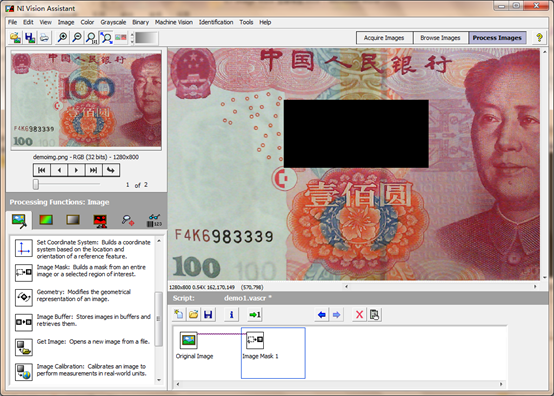Screen dimensions: 554x396
Task: Jump to first image in browser
Action: point(42,170)
